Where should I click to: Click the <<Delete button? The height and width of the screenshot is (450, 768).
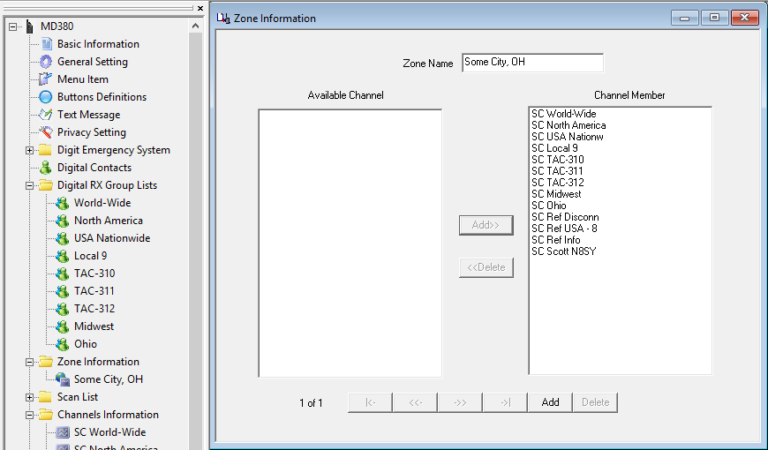click(x=486, y=267)
